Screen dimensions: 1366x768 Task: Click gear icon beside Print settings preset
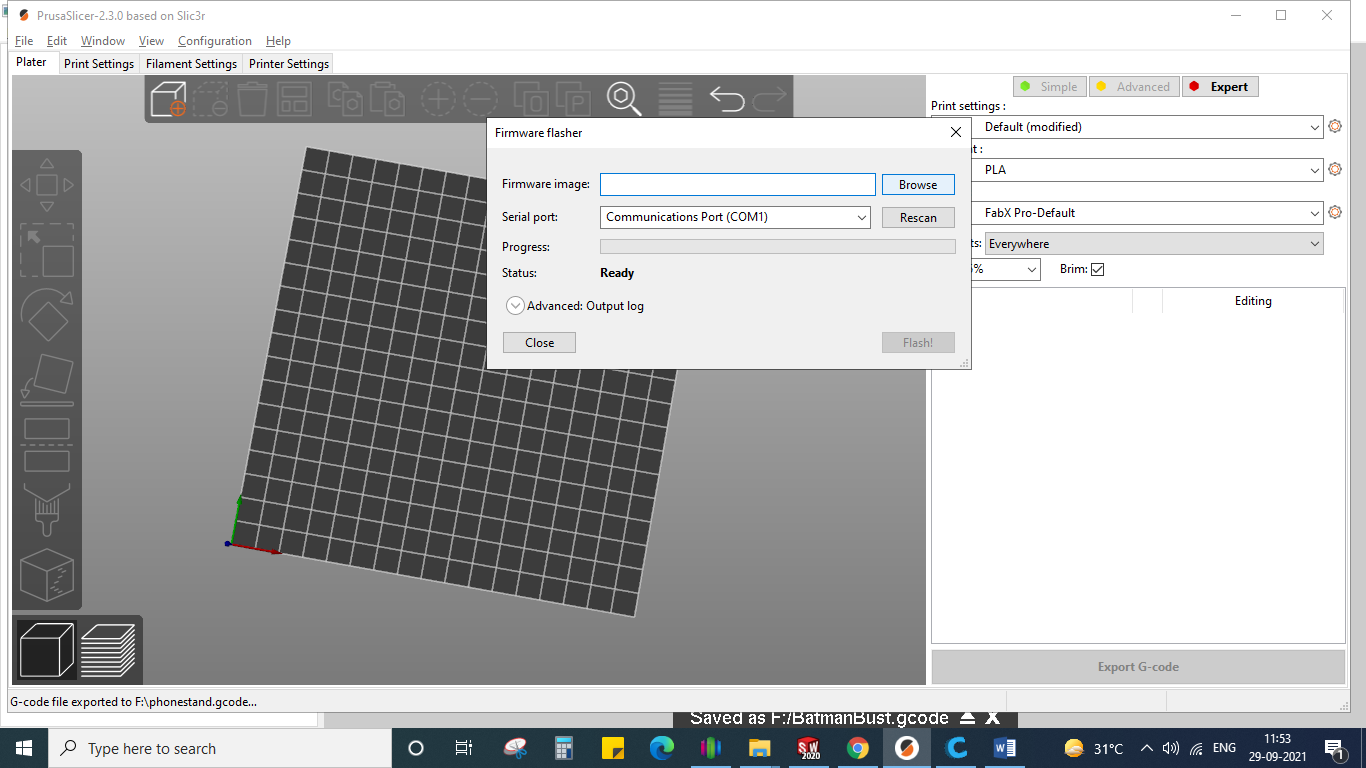1334,127
